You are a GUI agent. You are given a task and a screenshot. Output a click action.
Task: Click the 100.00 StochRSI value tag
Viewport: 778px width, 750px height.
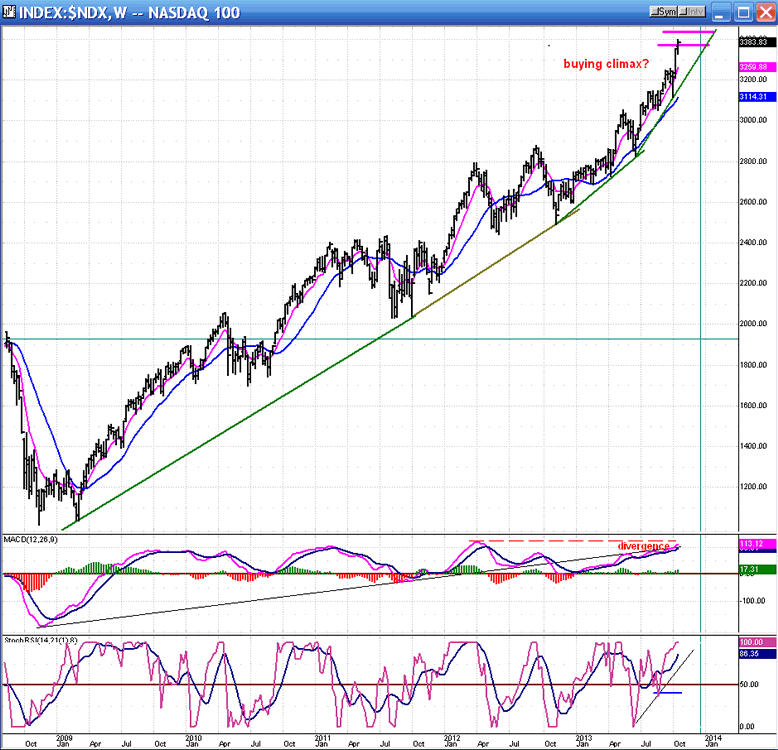[x=757, y=642]
